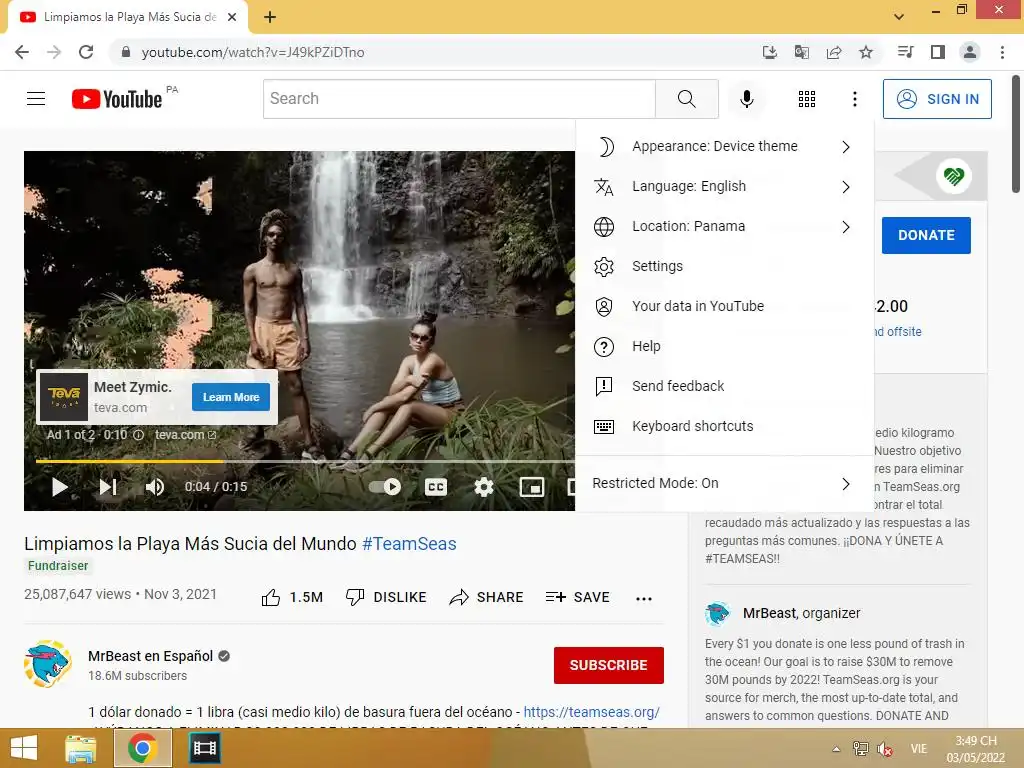This screenshot has height=768, width=1024.
Task: Bookmark this page with the star icon
Action: (866, 52)
